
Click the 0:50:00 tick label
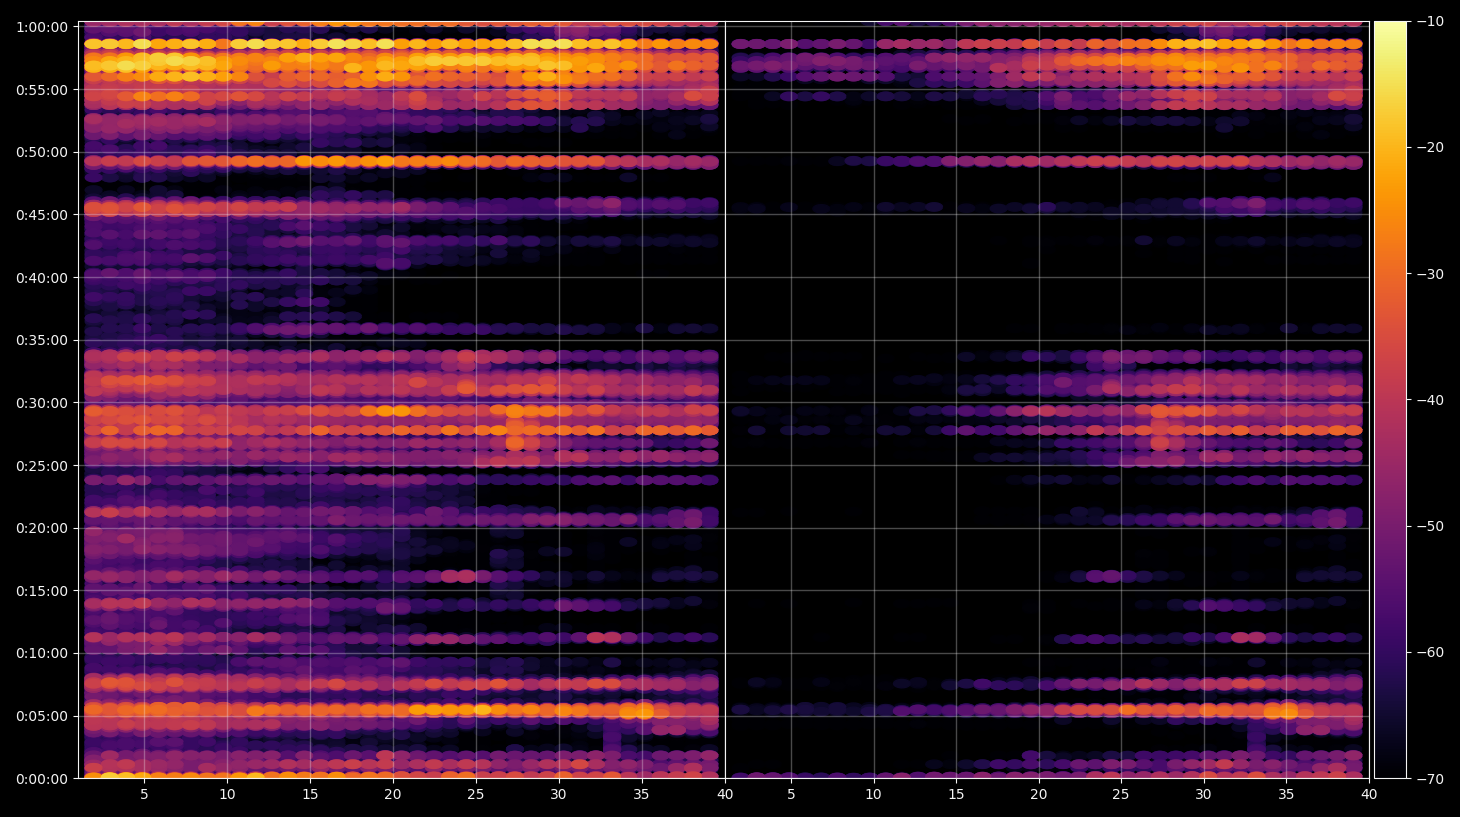click(42, 152)
